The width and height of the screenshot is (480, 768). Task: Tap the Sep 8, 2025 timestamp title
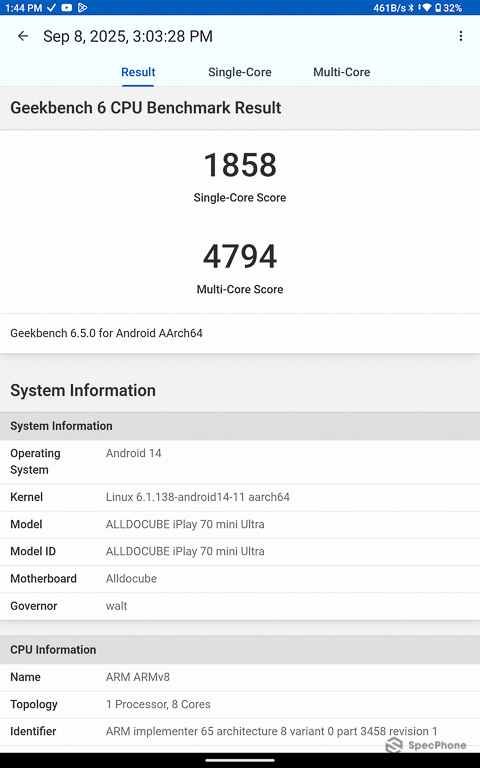point(128,36)
